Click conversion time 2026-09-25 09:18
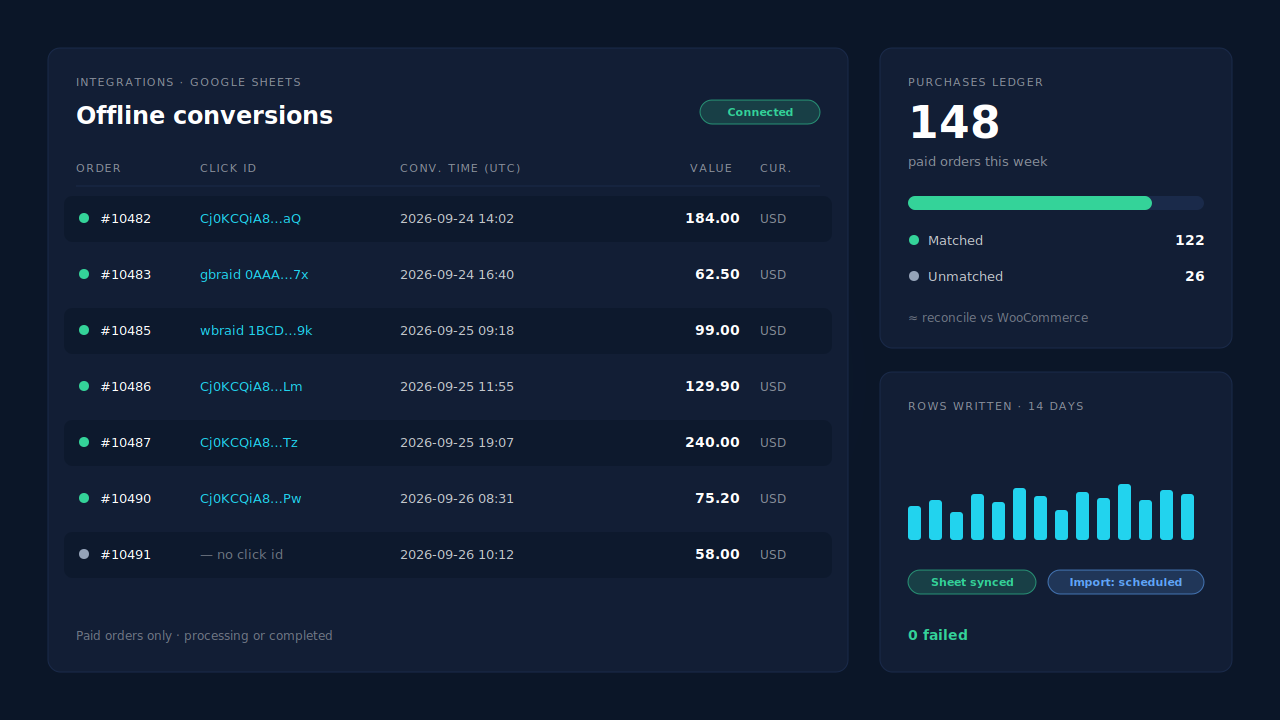1280x720 pixels. [x=457, y=330]
